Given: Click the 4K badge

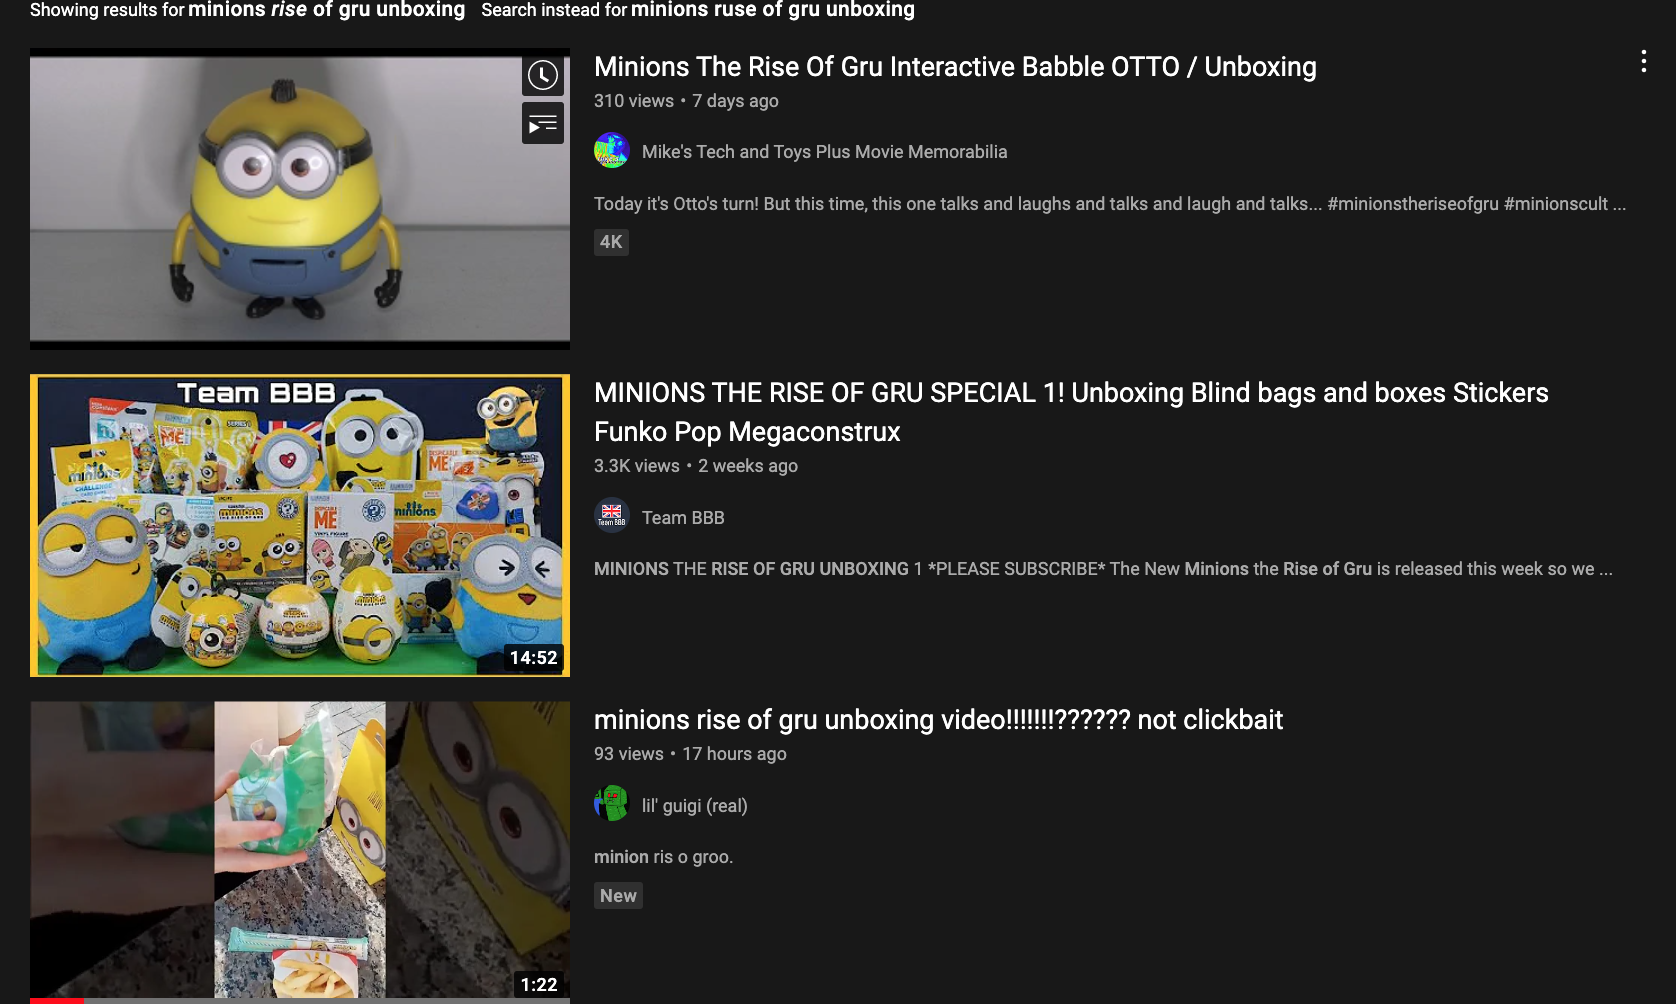Looking at the screenshot, I should 611,242.
